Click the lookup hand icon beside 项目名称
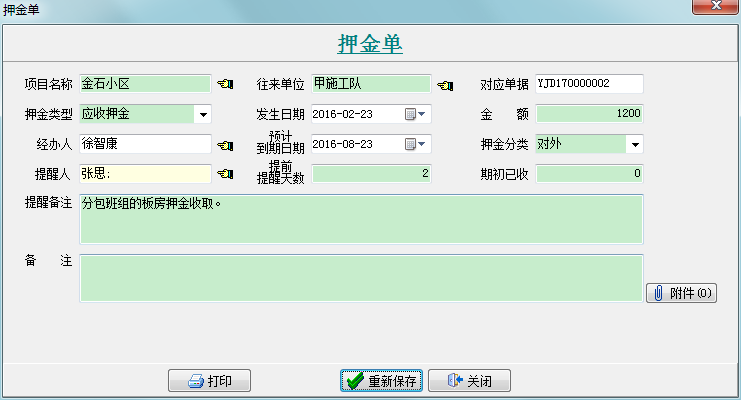This screenshot has width=741, height=400. pyautogui.click(x=225, y=84)
